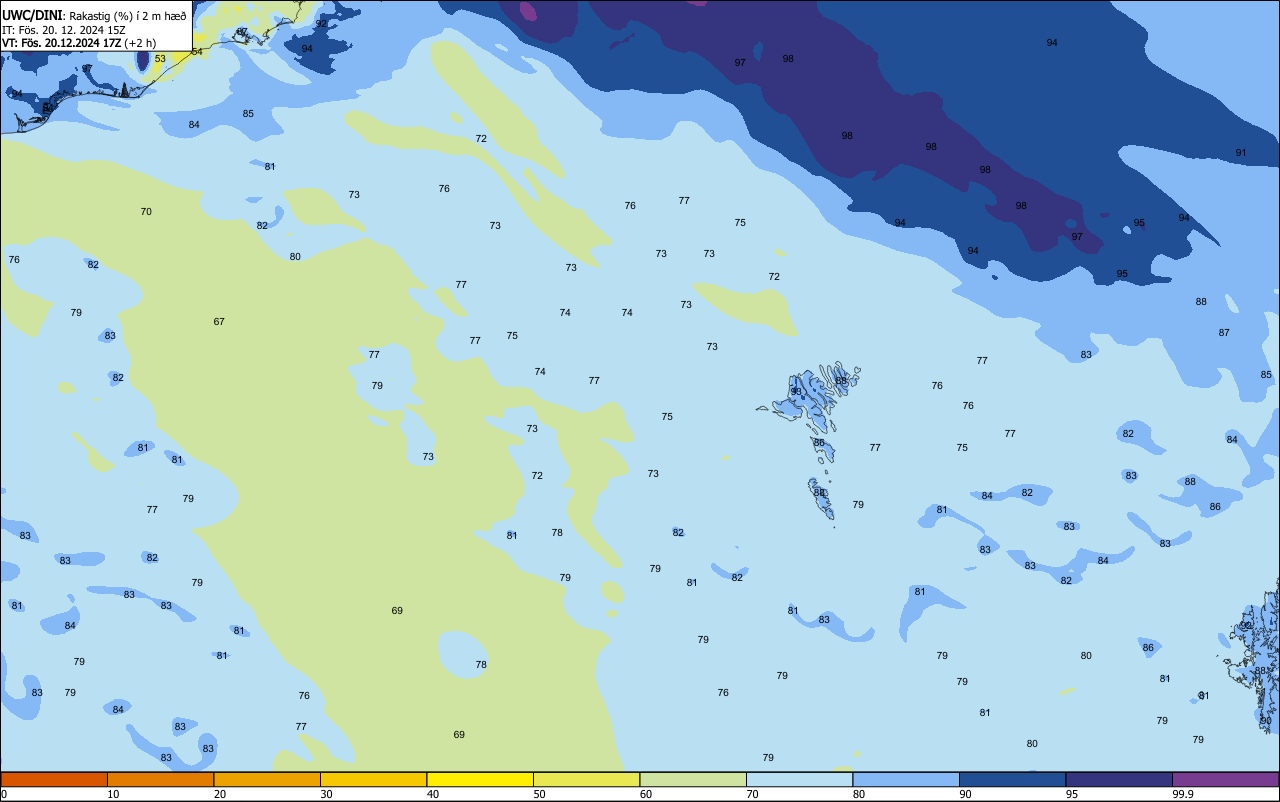Click the legend tick label '99.9'
This screenshot has width=1280, height=802.
coord(1184,794)
